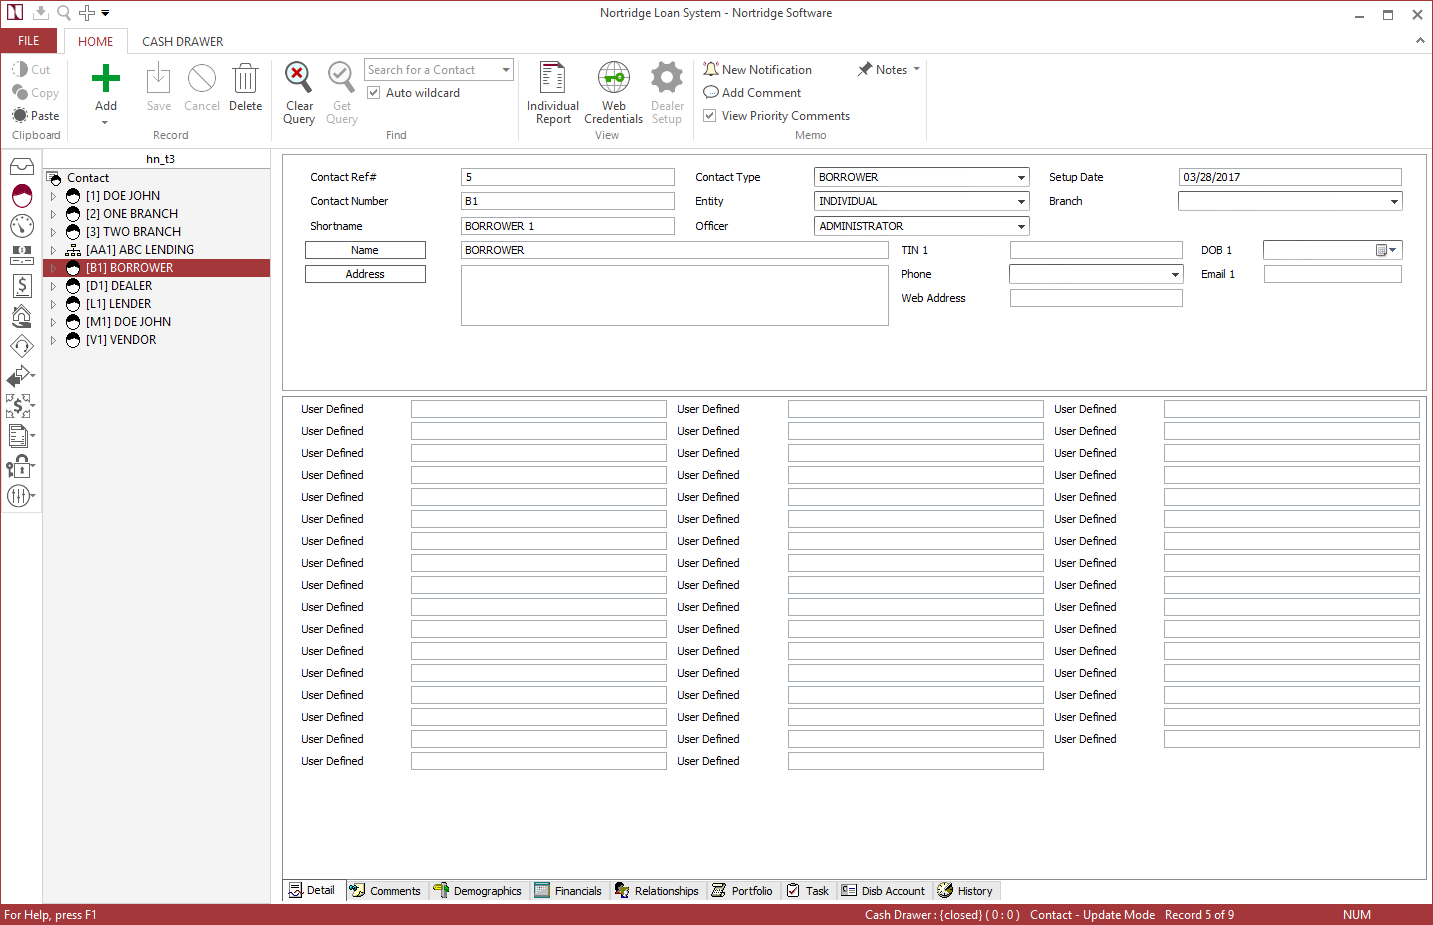
Task: Select the Contact face sidebar icon
Action: pos(22,195)
